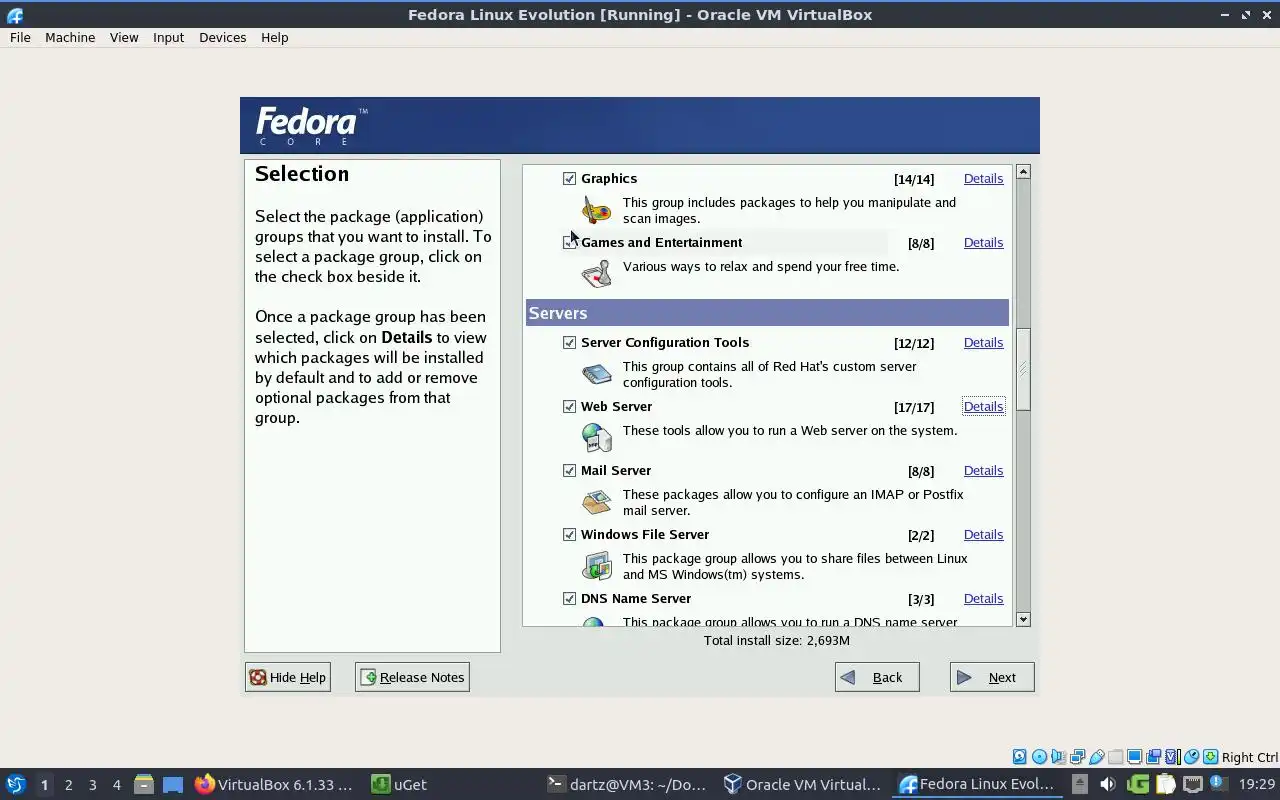
Task: Open Details for DNS Name Server
Action: coord(983,598)
